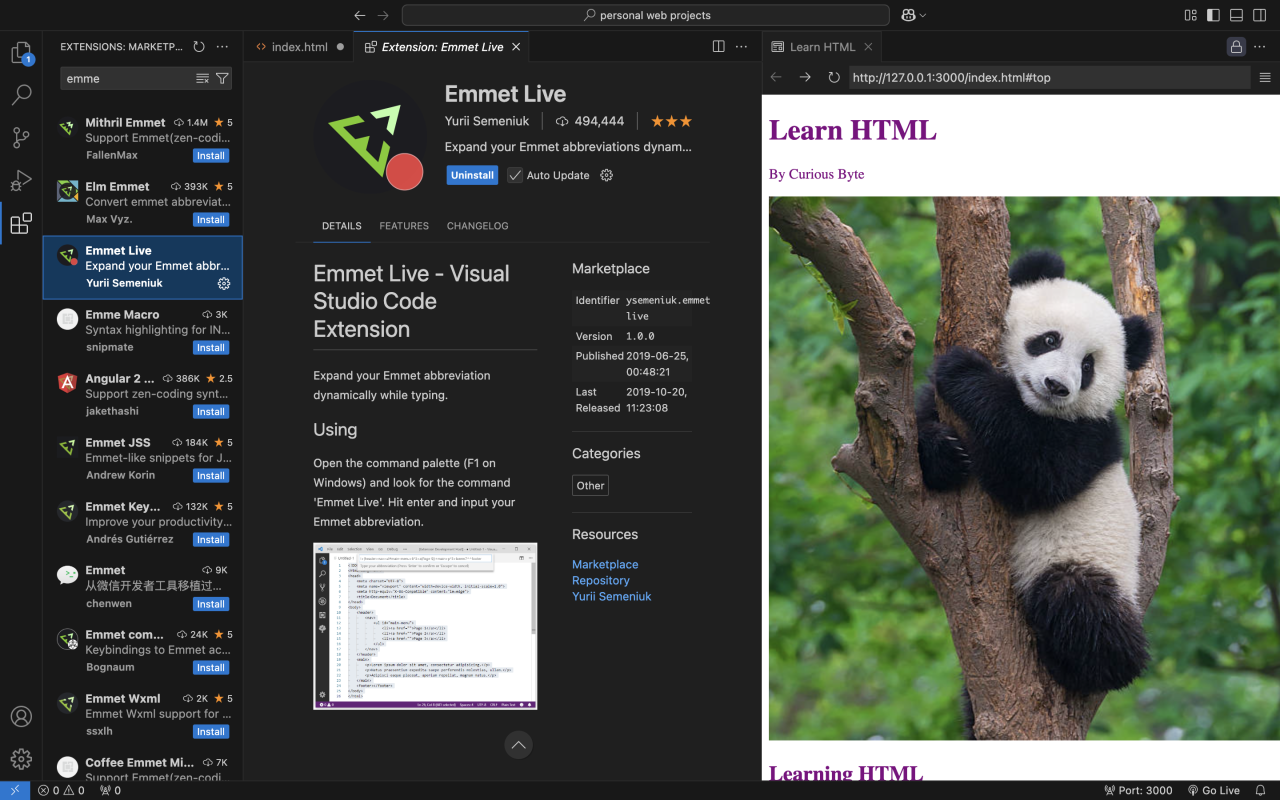The width and height of the screenshot is (1280, 800).
Task: Open Emmet Live settings gear next to Auto Update
Action: 606,175
